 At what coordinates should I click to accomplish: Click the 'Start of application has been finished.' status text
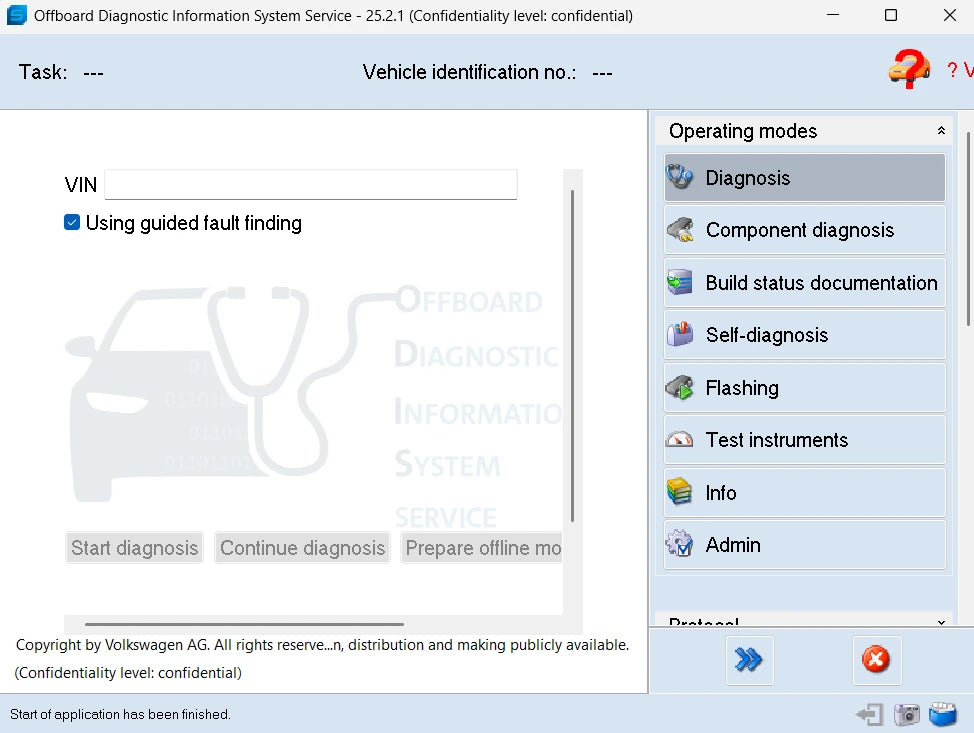tap(121, 714)
